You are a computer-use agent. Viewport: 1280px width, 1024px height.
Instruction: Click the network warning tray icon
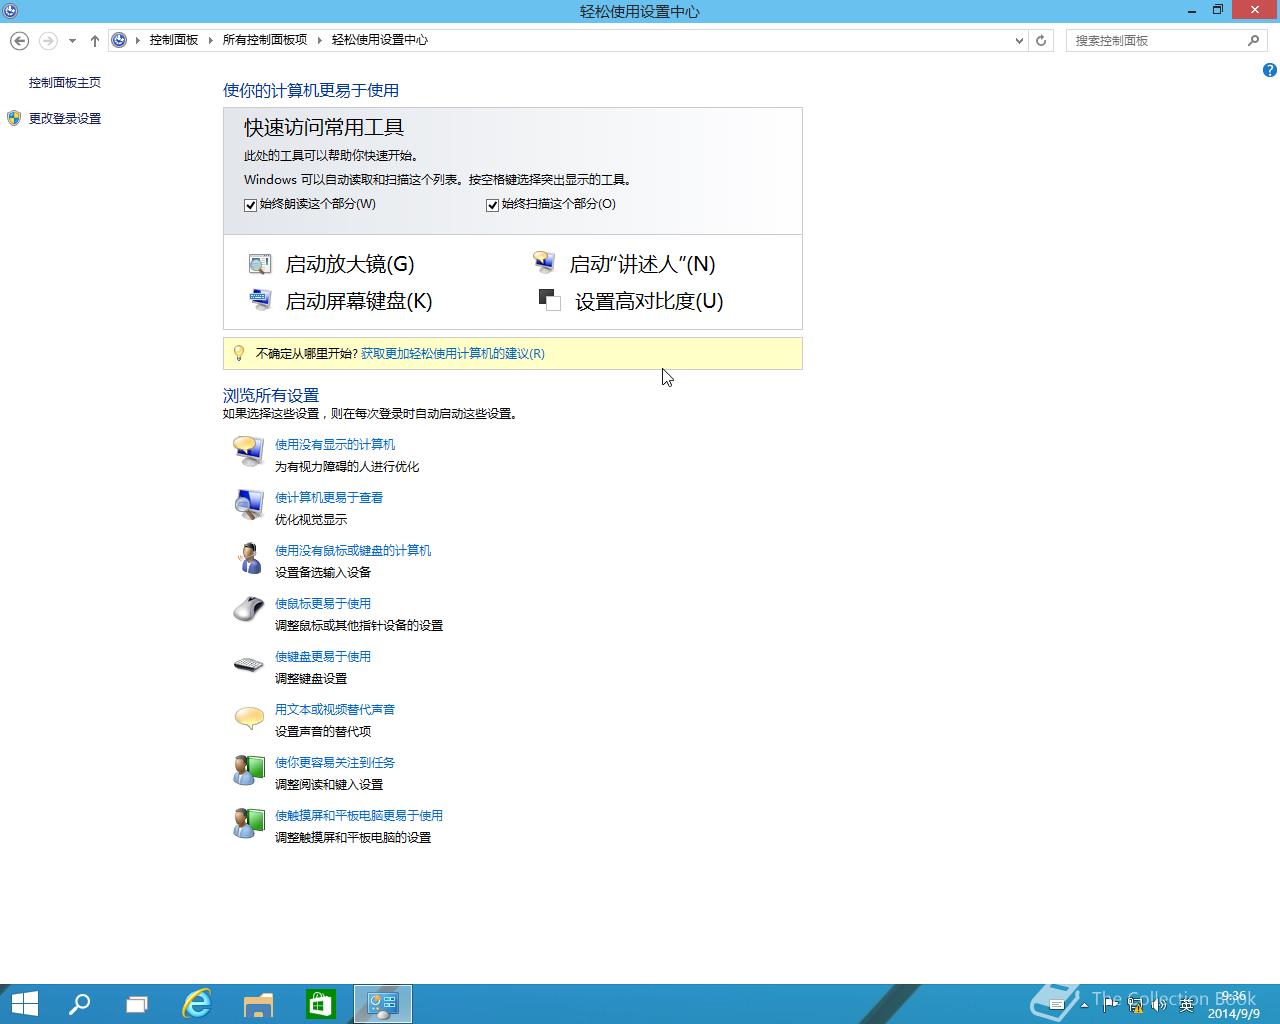coord(1135,1005)
